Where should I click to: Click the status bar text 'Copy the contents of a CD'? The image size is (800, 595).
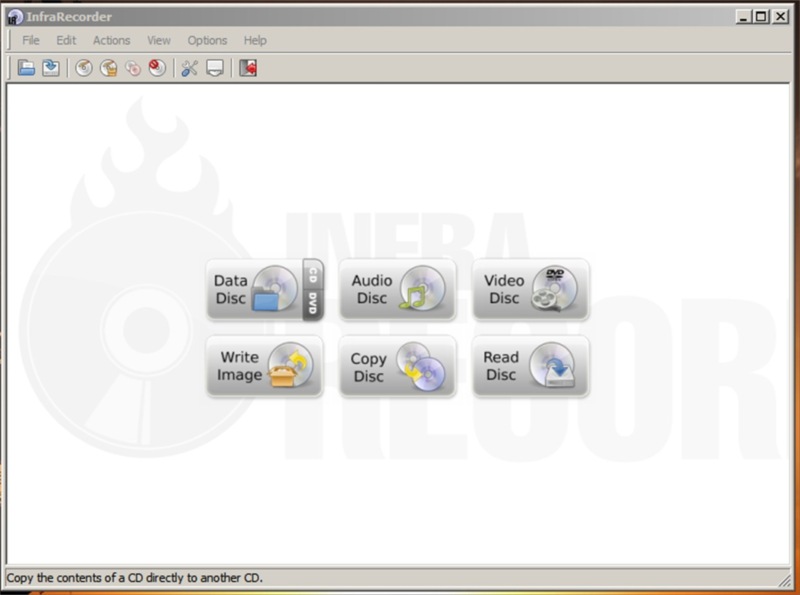pyautogui.click(x=135, y=578)
